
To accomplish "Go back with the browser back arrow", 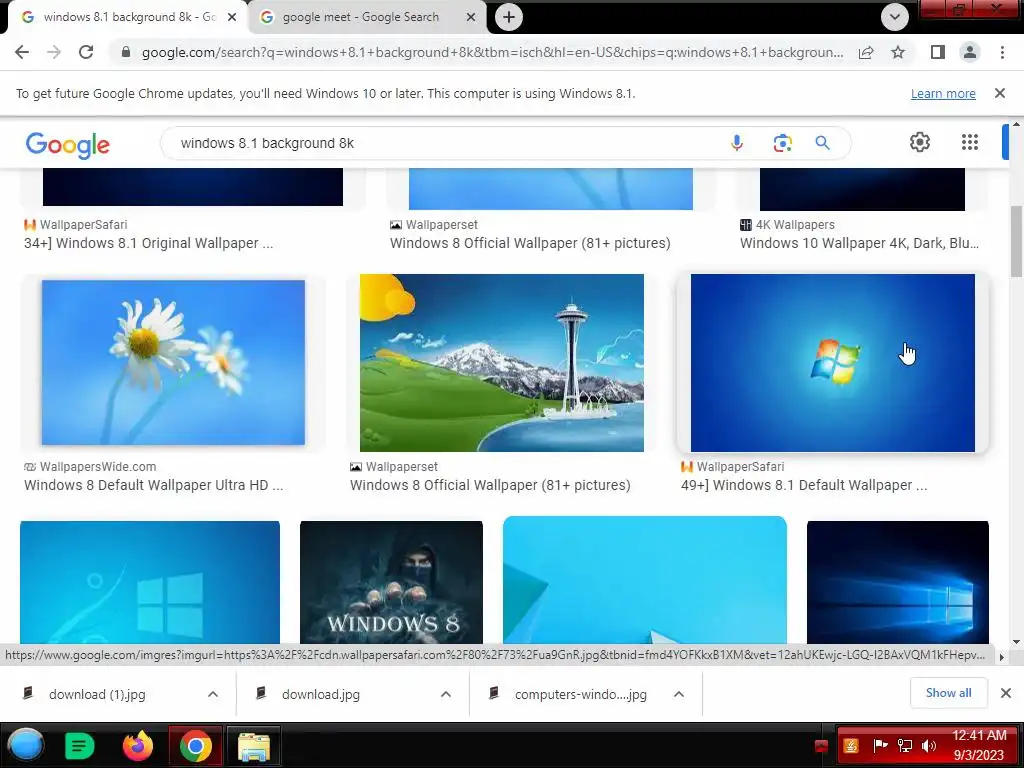I will (x=22, y=52).
